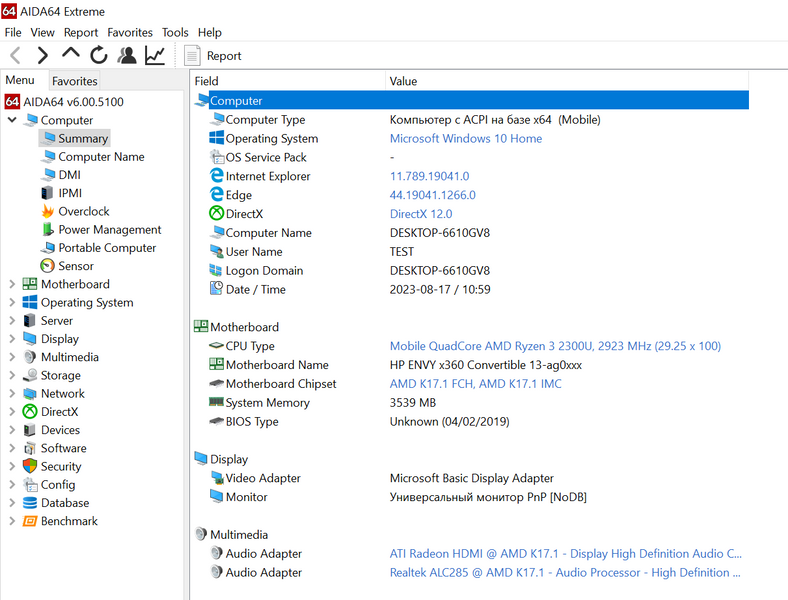Expand the Server tree node

(x=12, y=321)
